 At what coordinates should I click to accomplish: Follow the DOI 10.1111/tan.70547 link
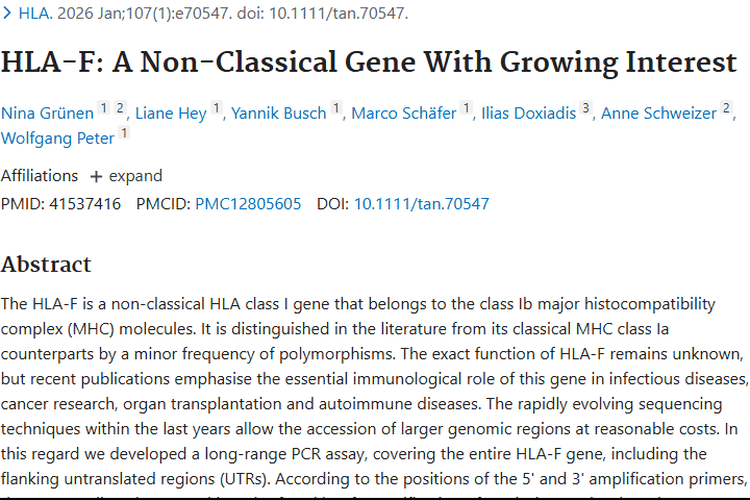[421, 204]
